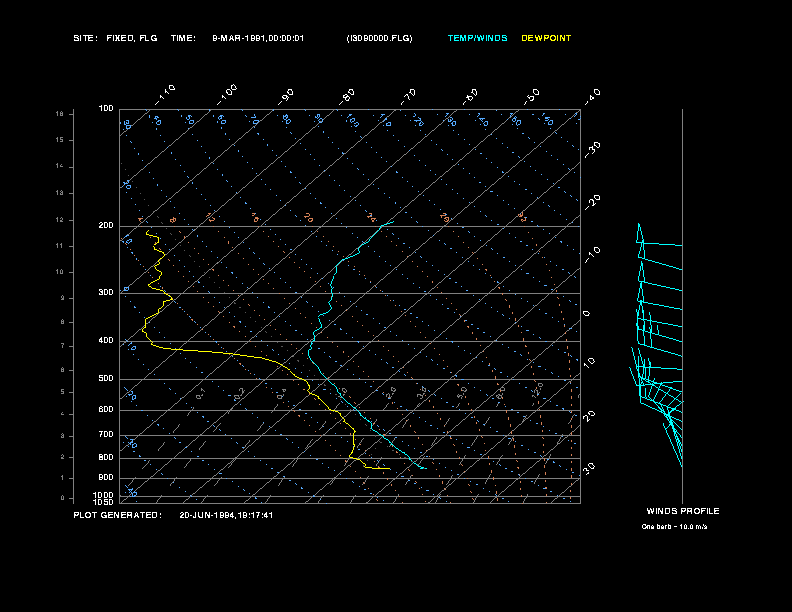Click the 'PLOT GENERATED:' label
Screen dimensions: 792x612
click(118, 515)
